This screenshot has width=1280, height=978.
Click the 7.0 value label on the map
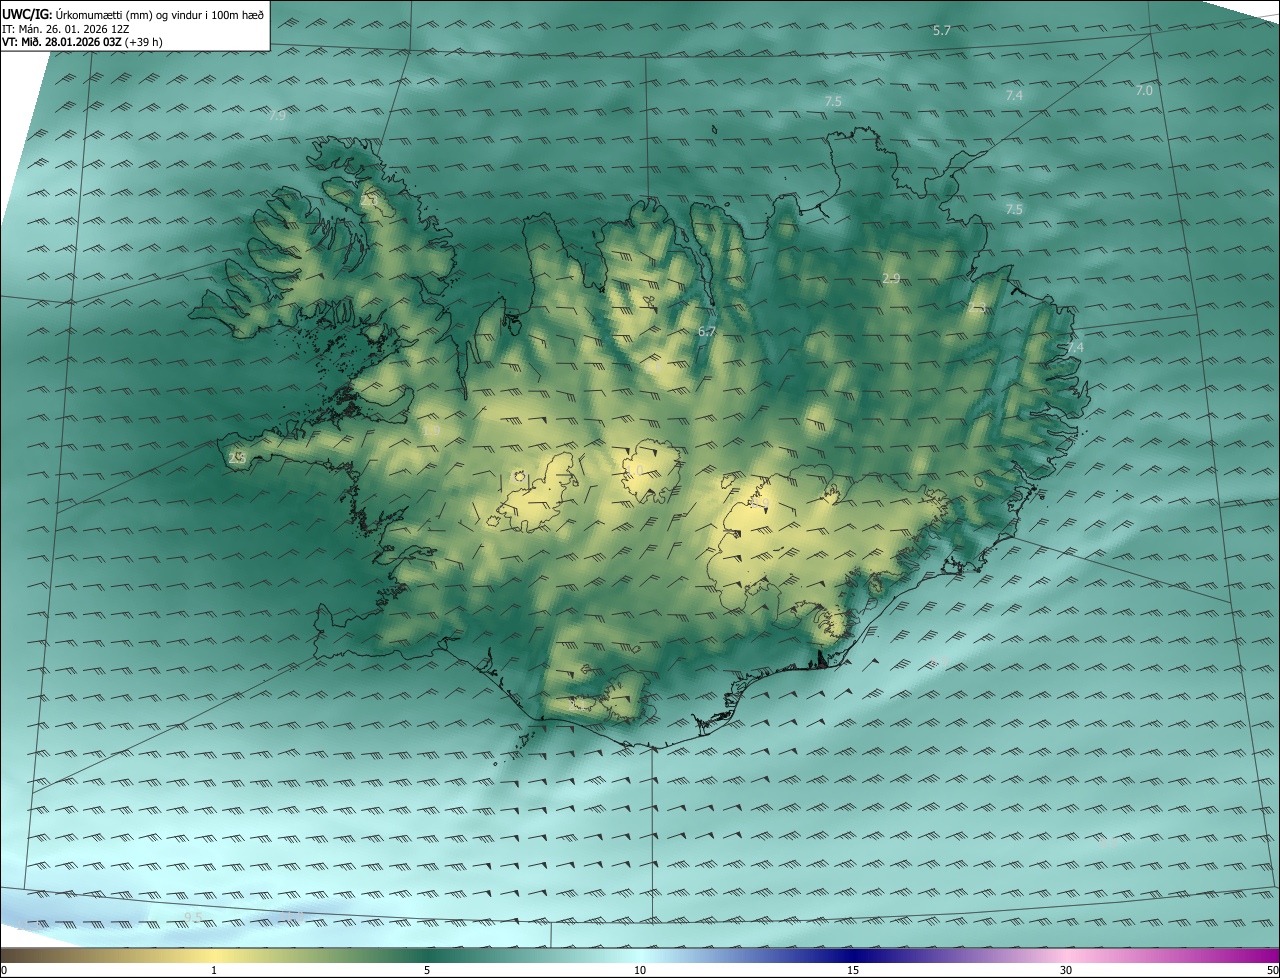coord(1144,90)
